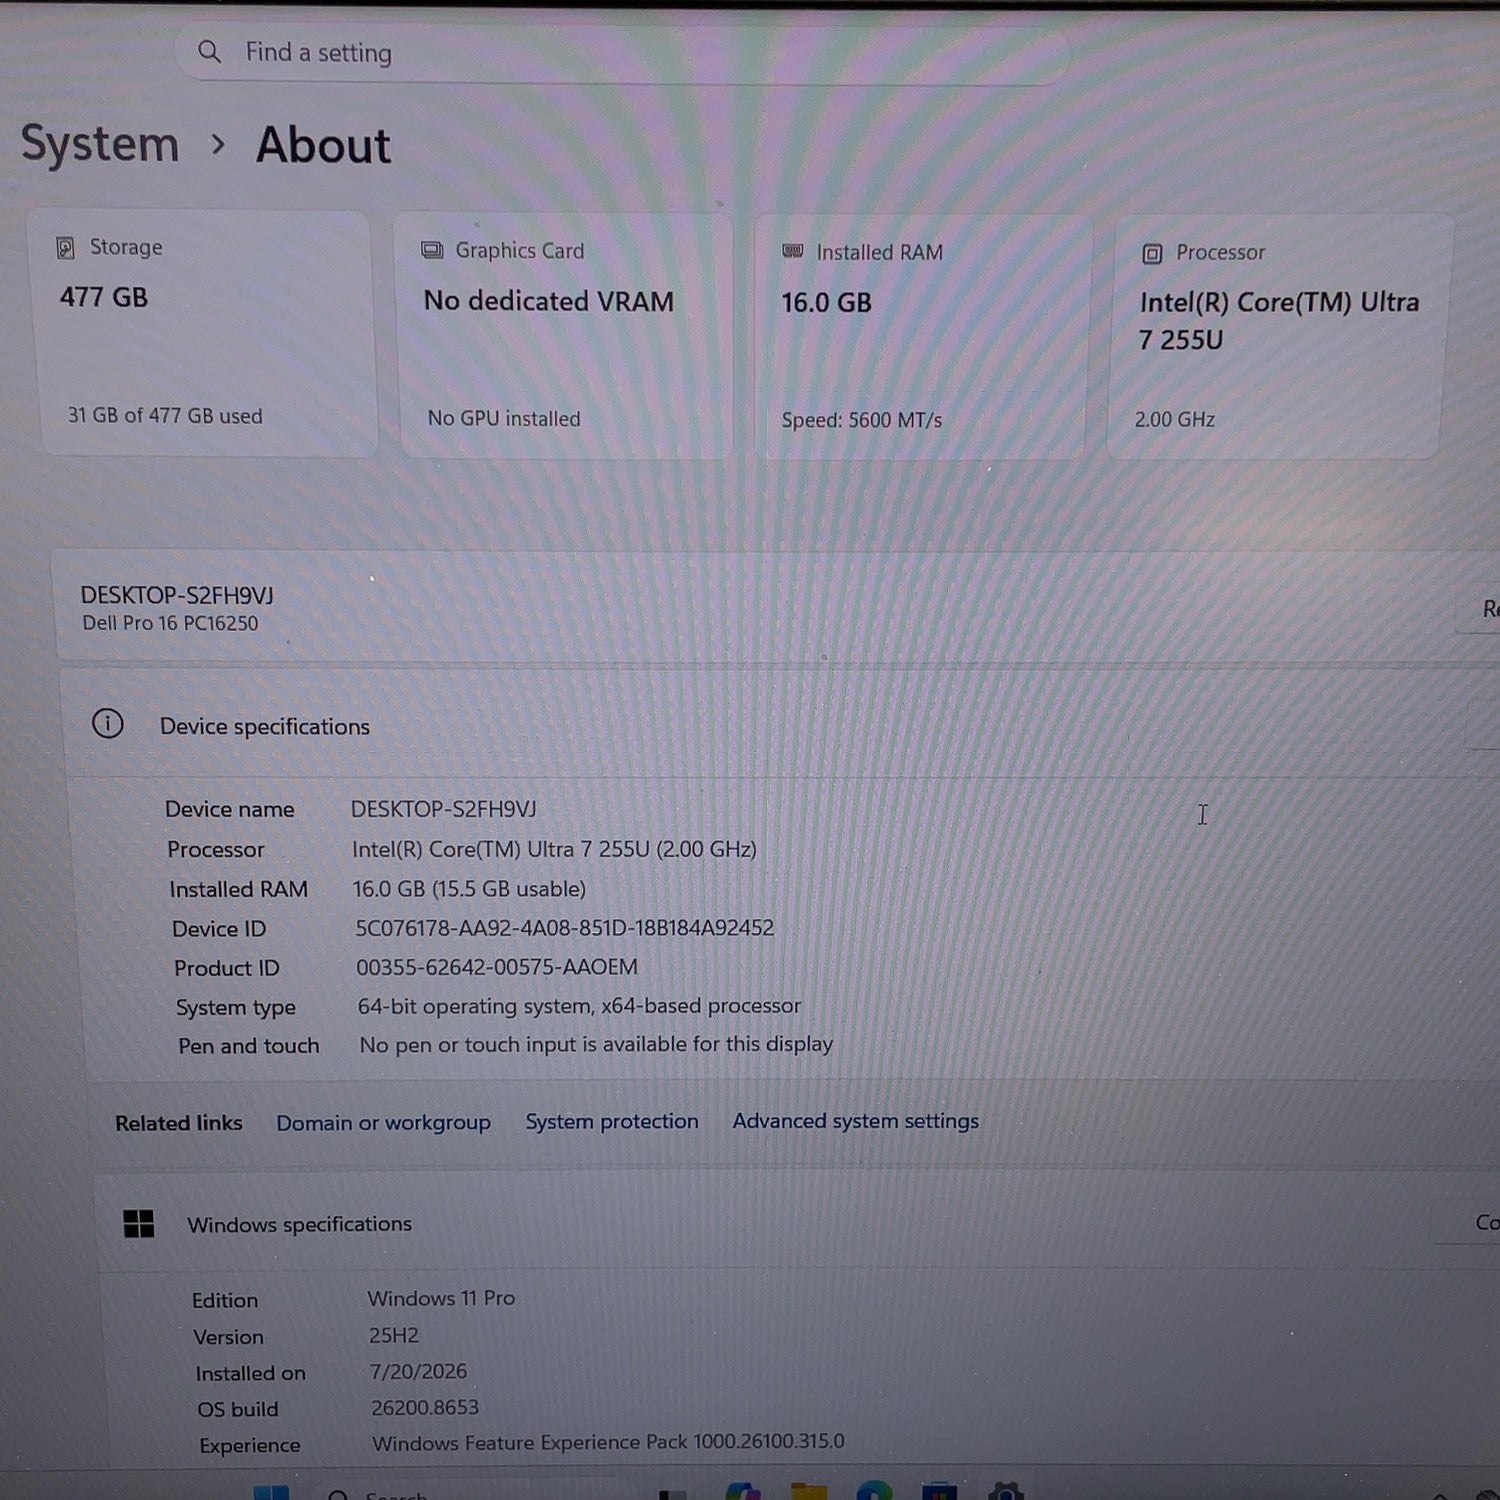Click the magnifier icon in the settings search box

209,51
